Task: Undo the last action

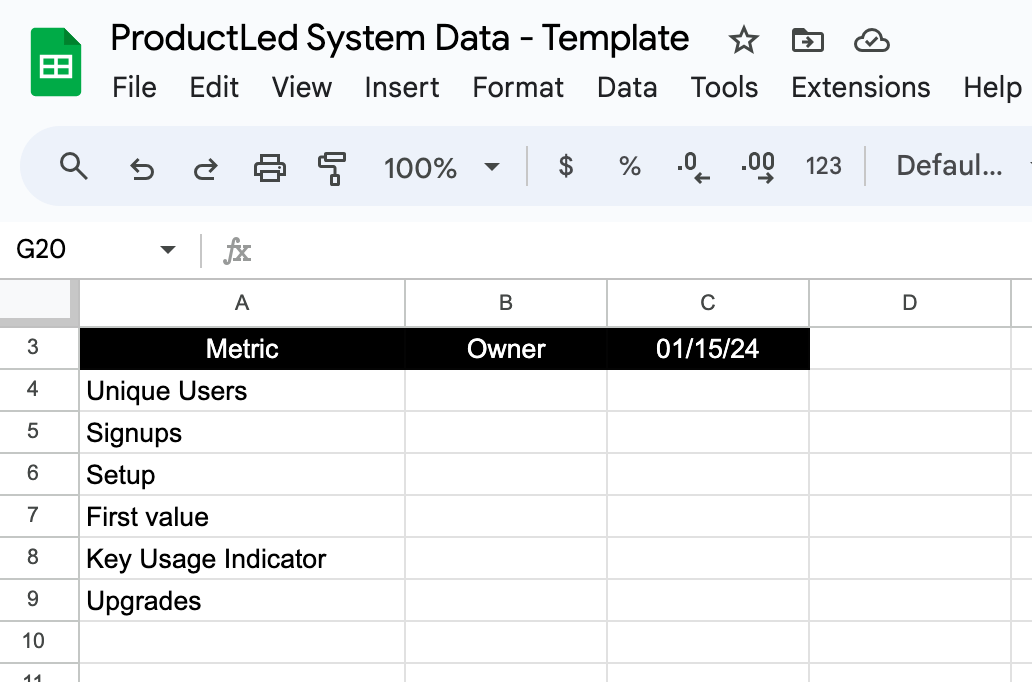Action: (x=141, y=167)
